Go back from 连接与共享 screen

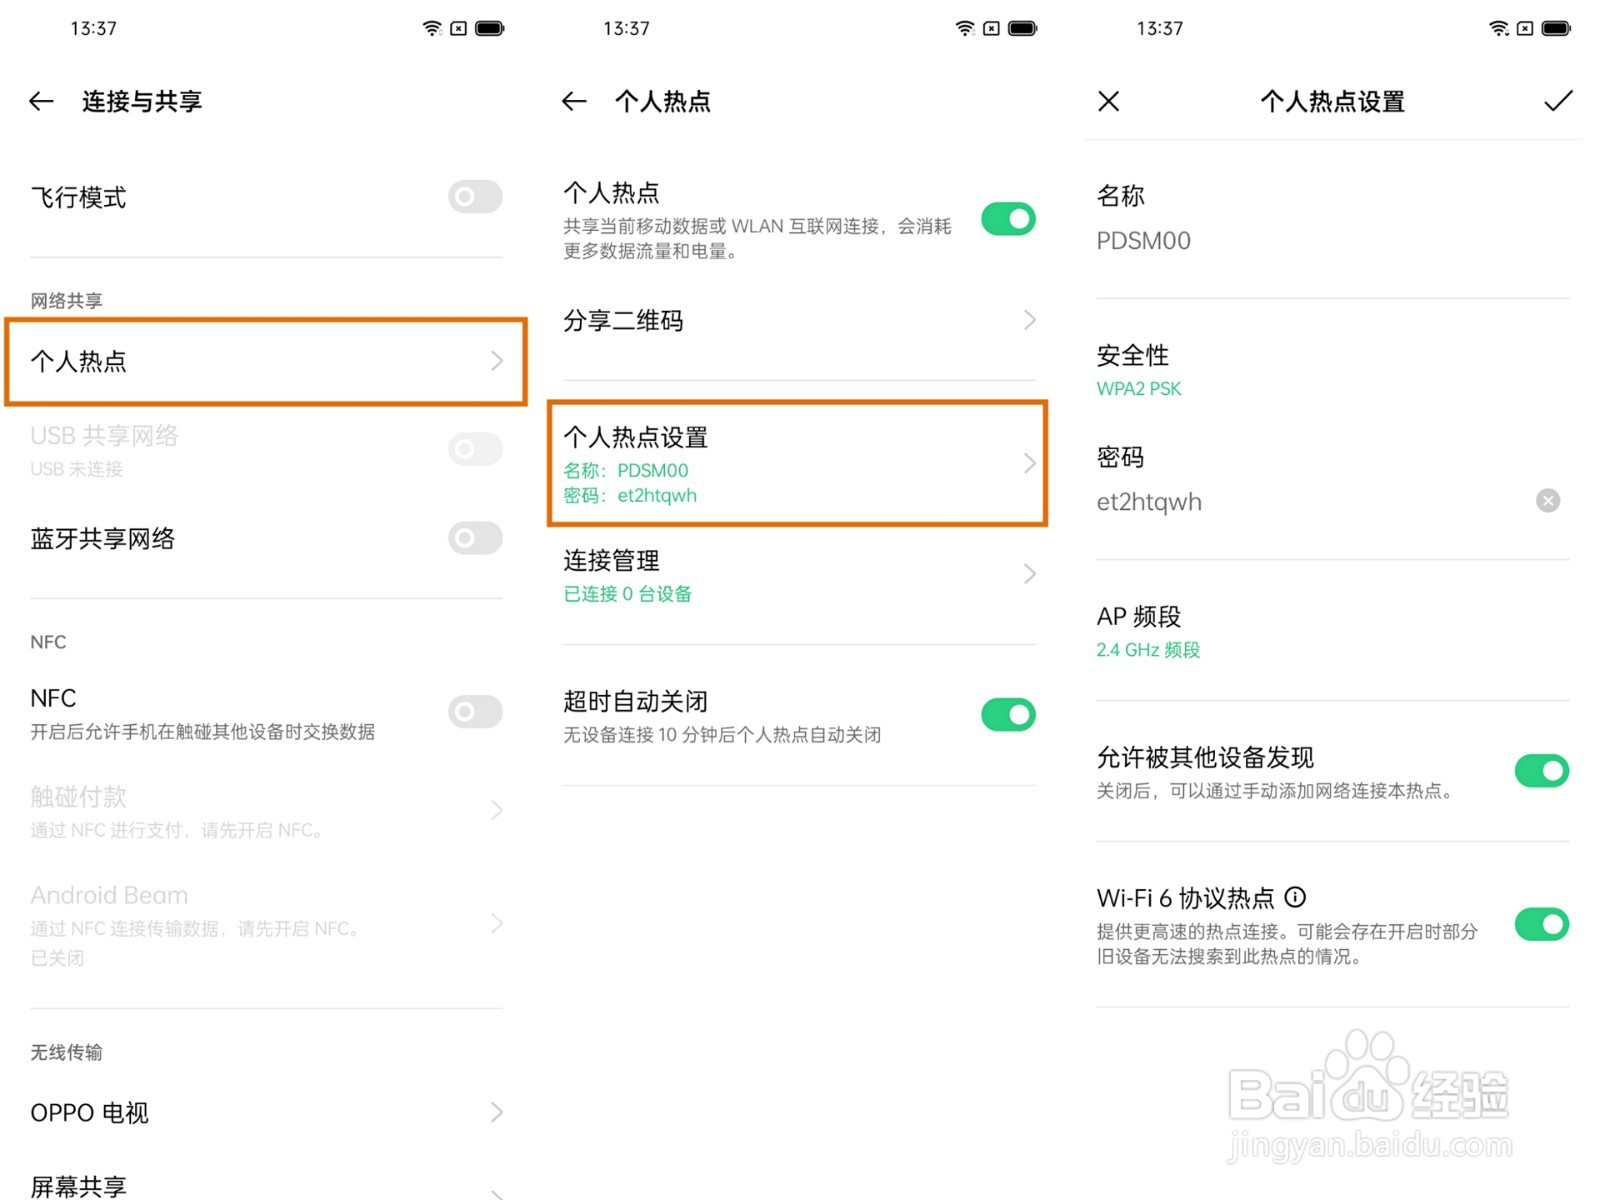[x=41, y=101]
